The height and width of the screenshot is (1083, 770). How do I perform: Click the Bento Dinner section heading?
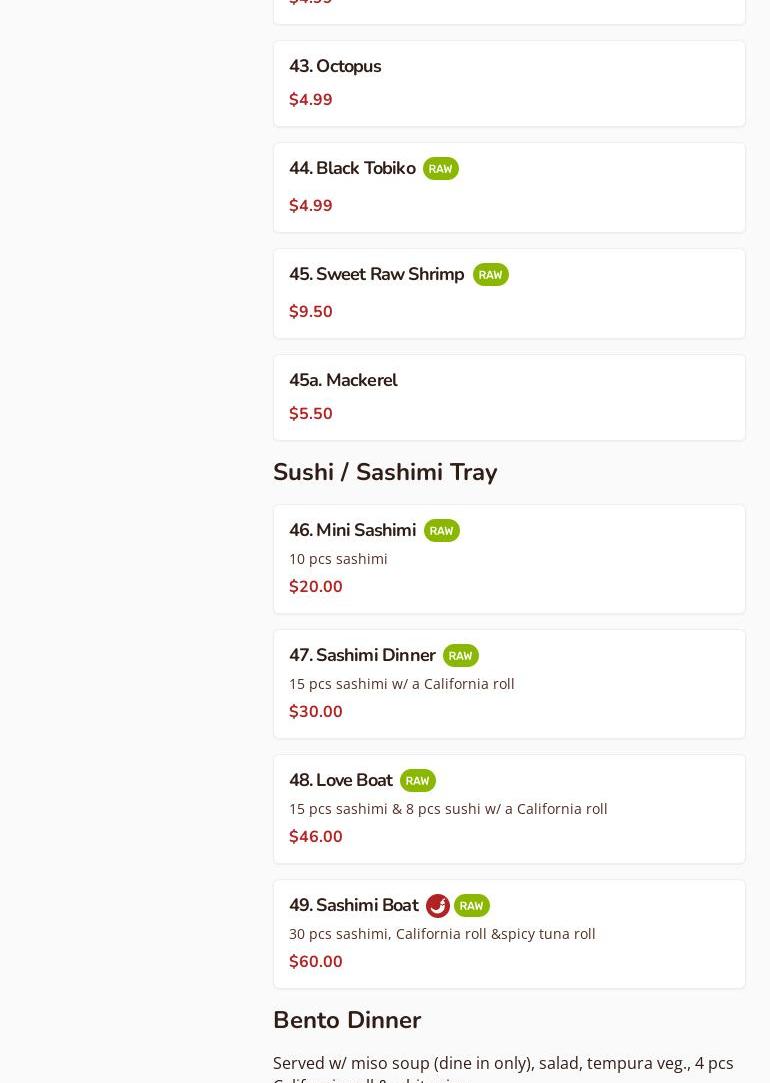347,1020
